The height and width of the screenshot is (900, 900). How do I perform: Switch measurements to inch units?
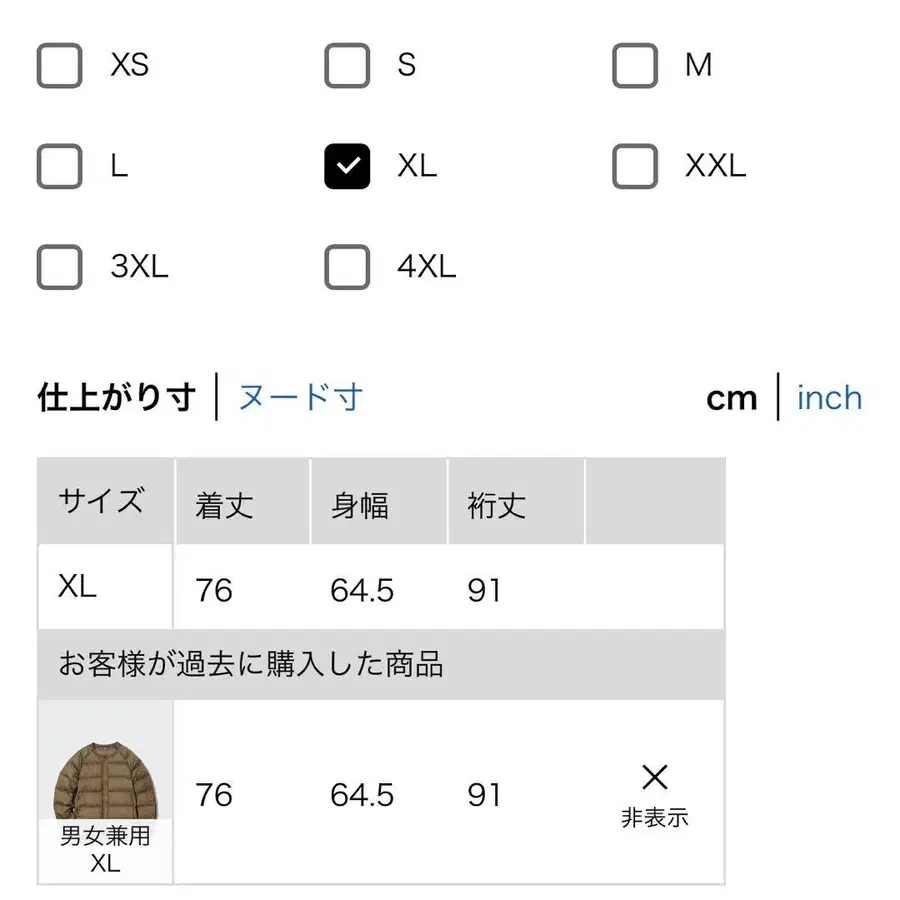click(829, 398)
